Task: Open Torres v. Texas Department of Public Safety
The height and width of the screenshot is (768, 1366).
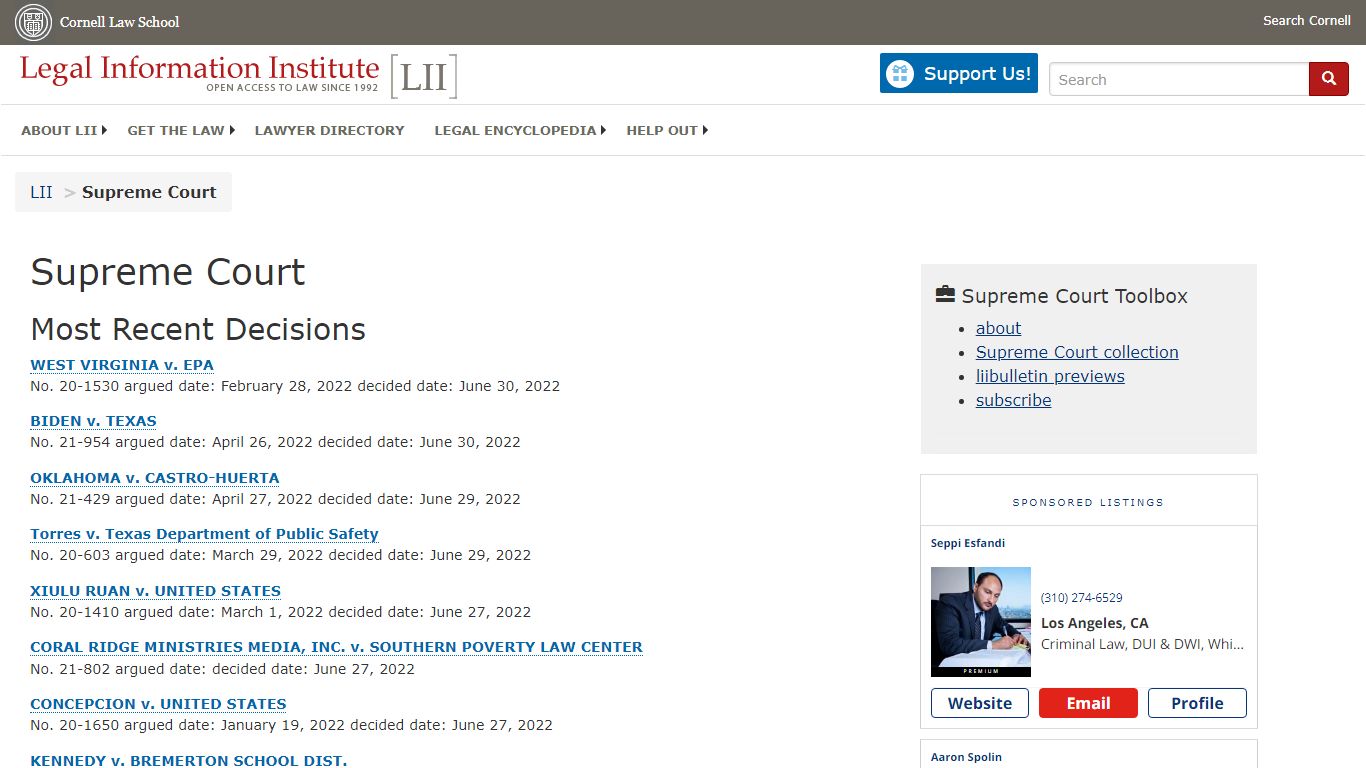Action: pyautogui.click(x=204, y=534)
